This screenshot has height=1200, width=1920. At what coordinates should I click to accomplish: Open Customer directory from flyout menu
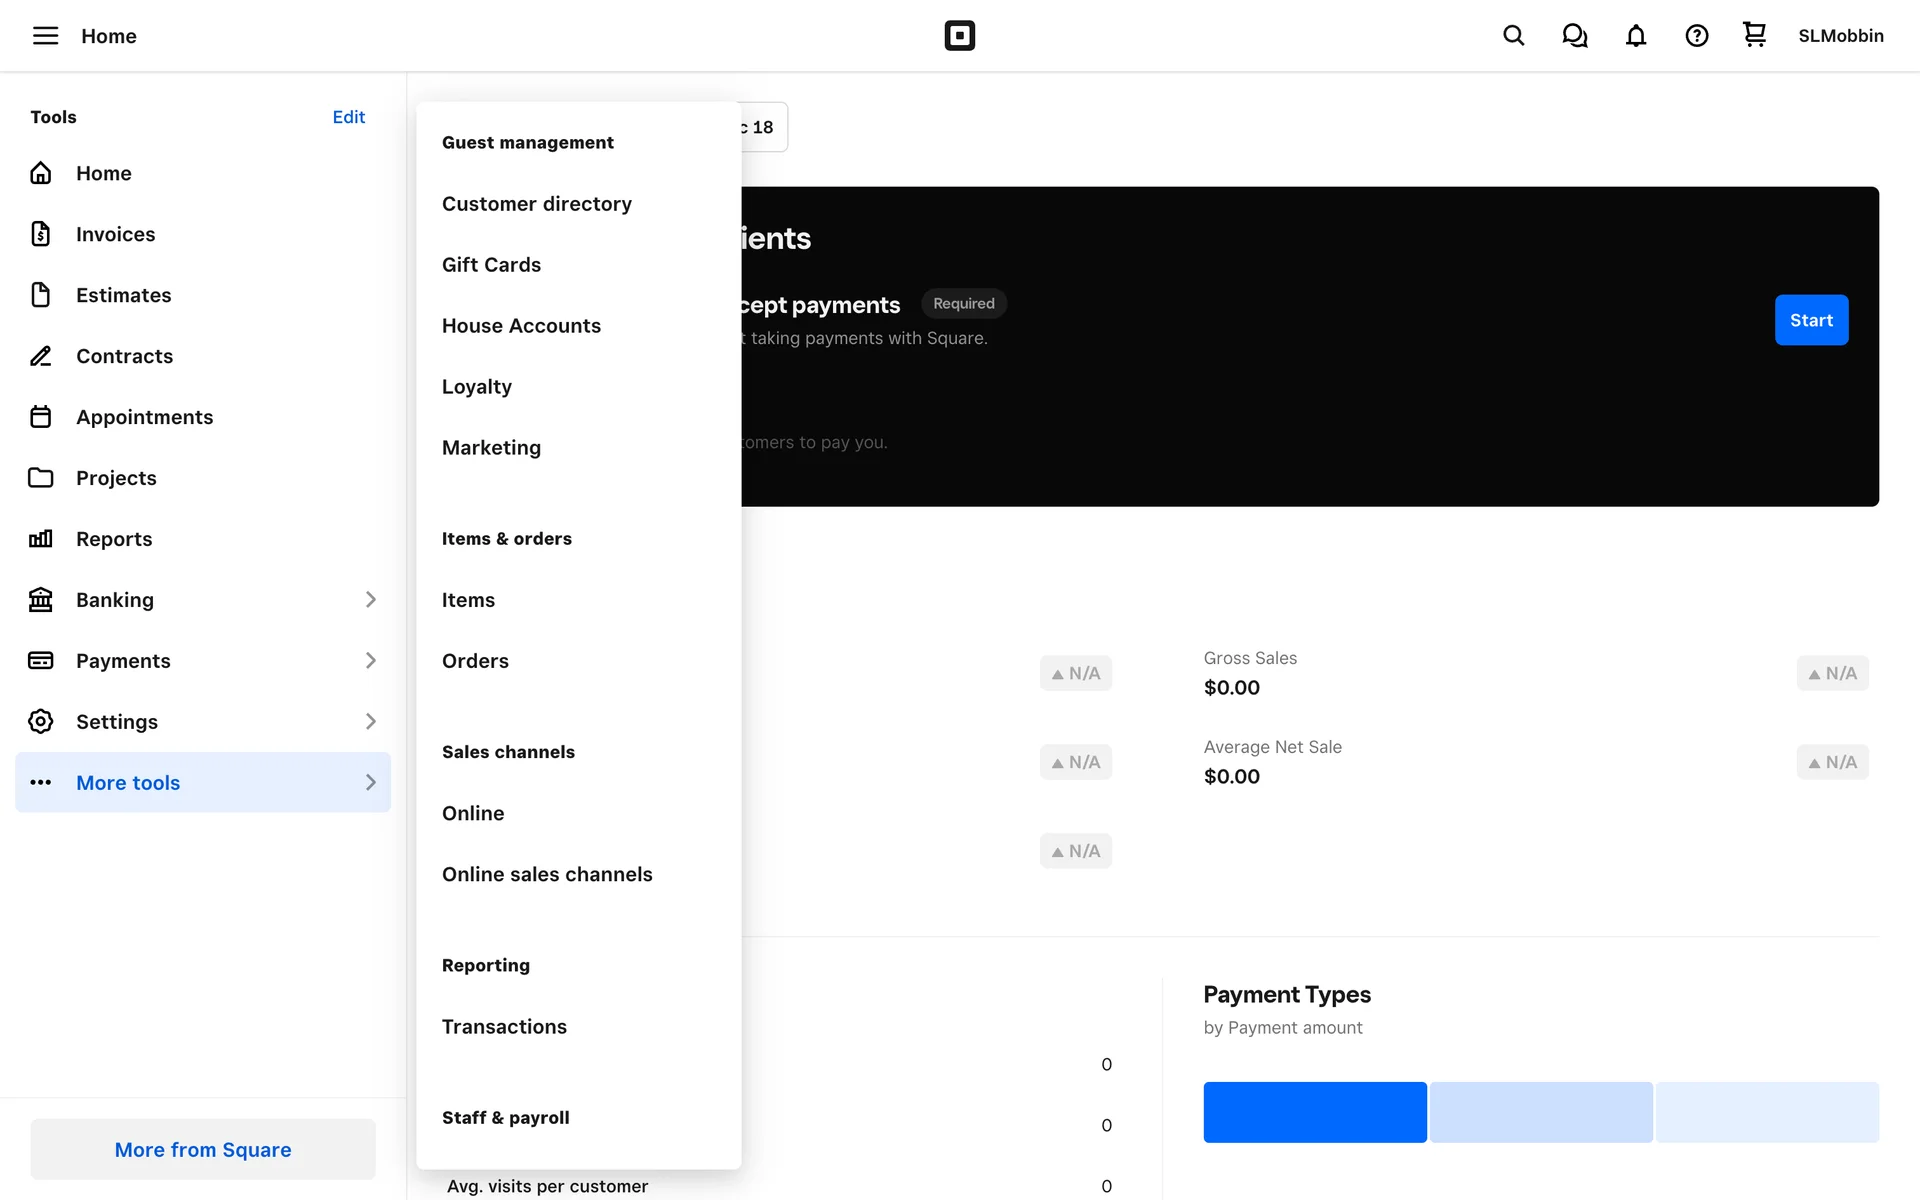[536, 204]
